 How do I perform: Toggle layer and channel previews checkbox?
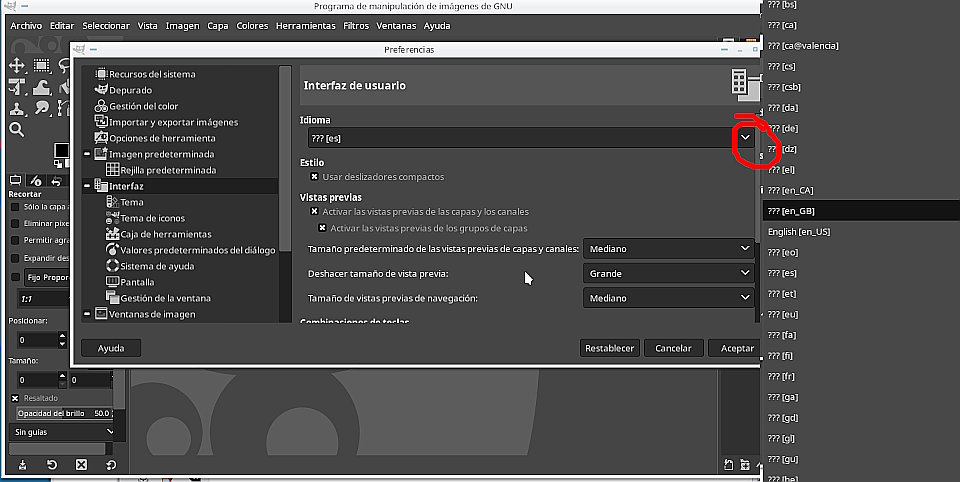tap(314, 211)
